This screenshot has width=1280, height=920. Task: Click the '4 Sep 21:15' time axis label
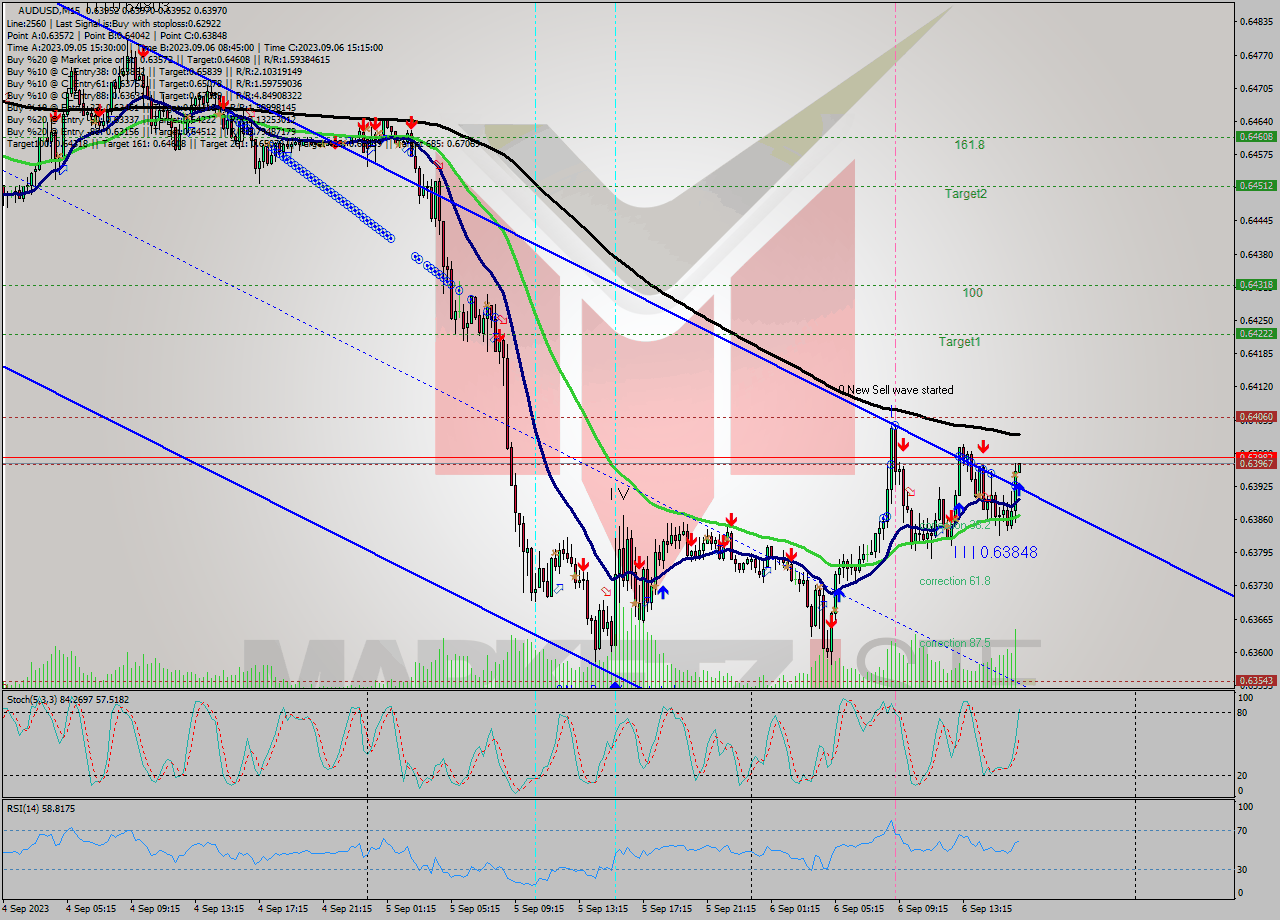click(347, 909)
